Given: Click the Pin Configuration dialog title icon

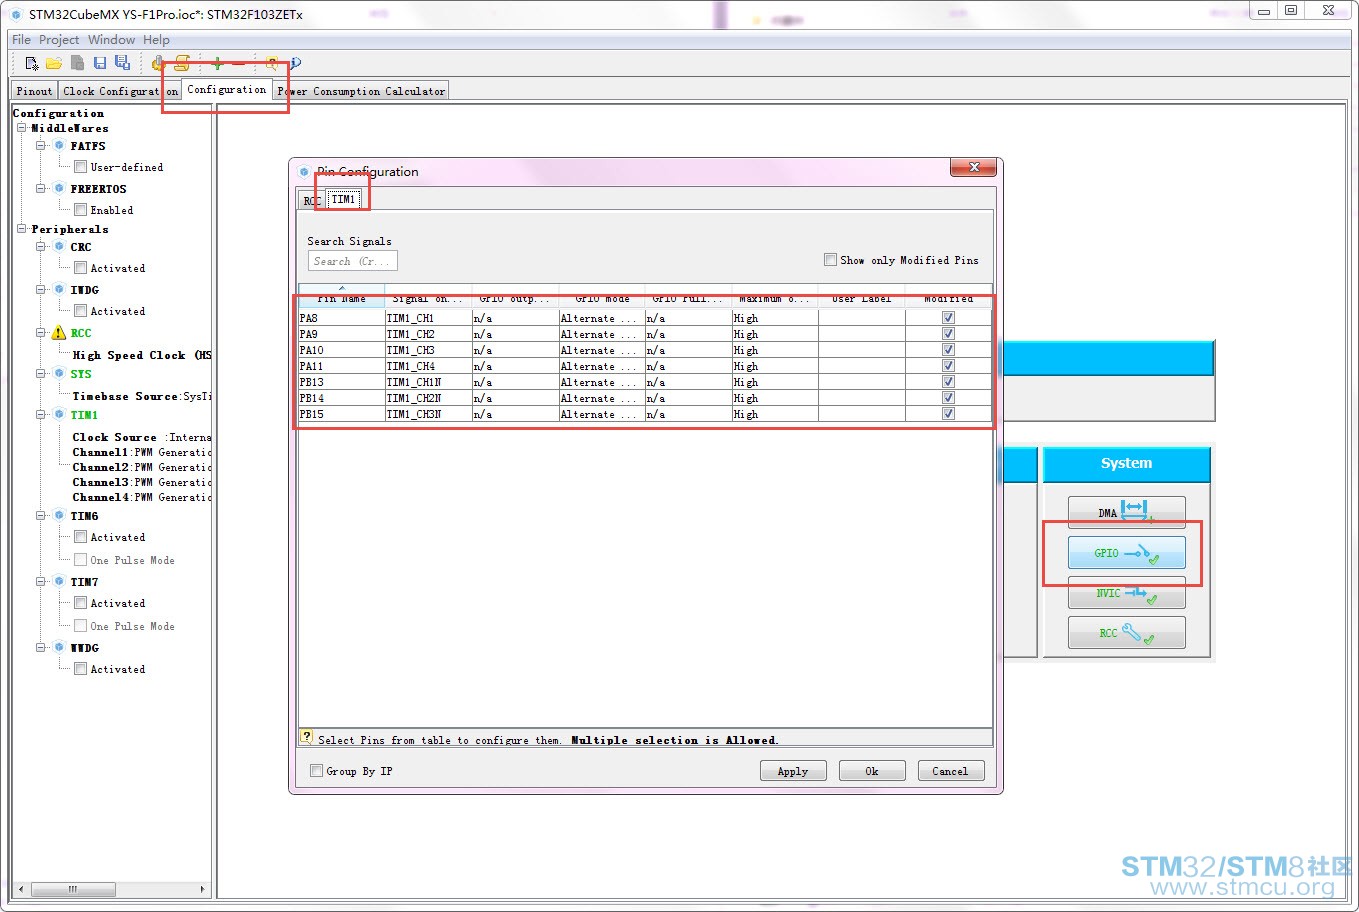Looking at the screenshot, I should 304,172.
